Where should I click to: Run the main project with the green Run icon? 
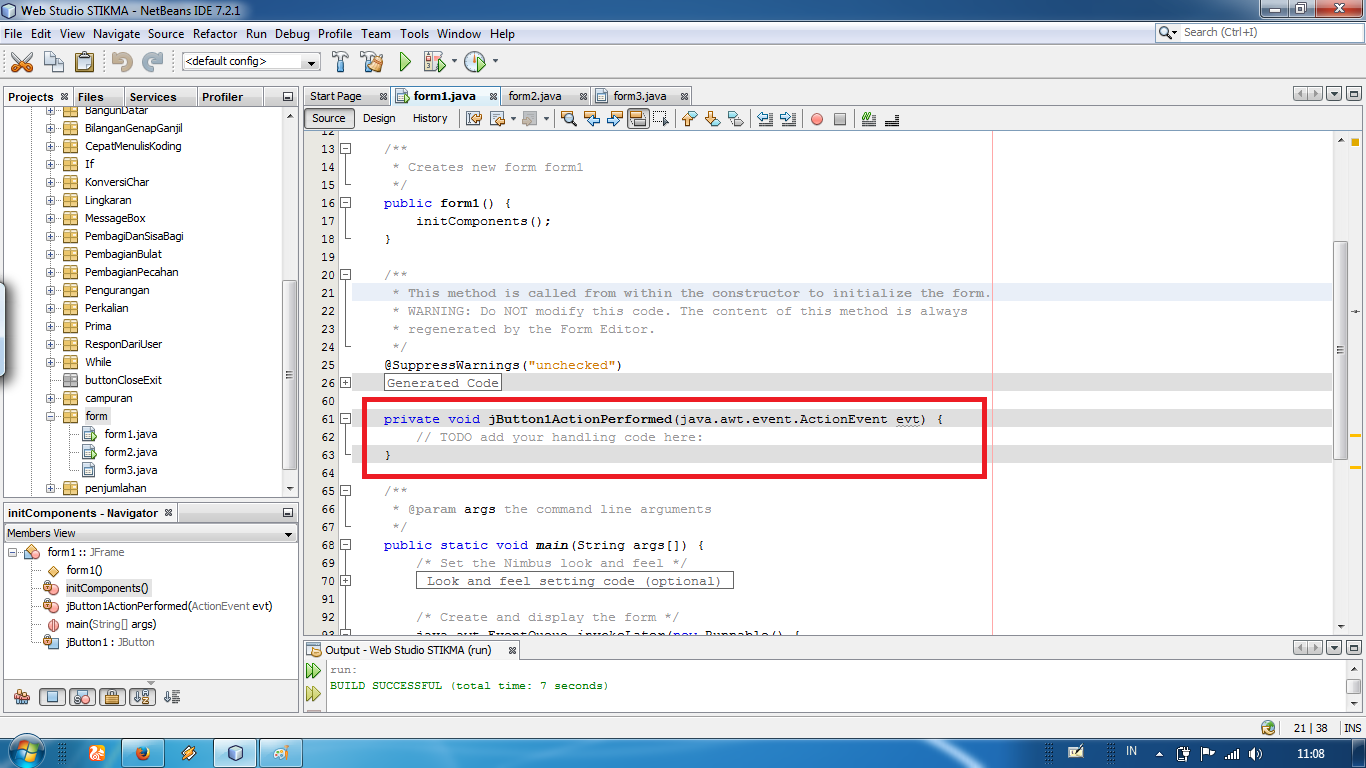(x=405, y=61)
